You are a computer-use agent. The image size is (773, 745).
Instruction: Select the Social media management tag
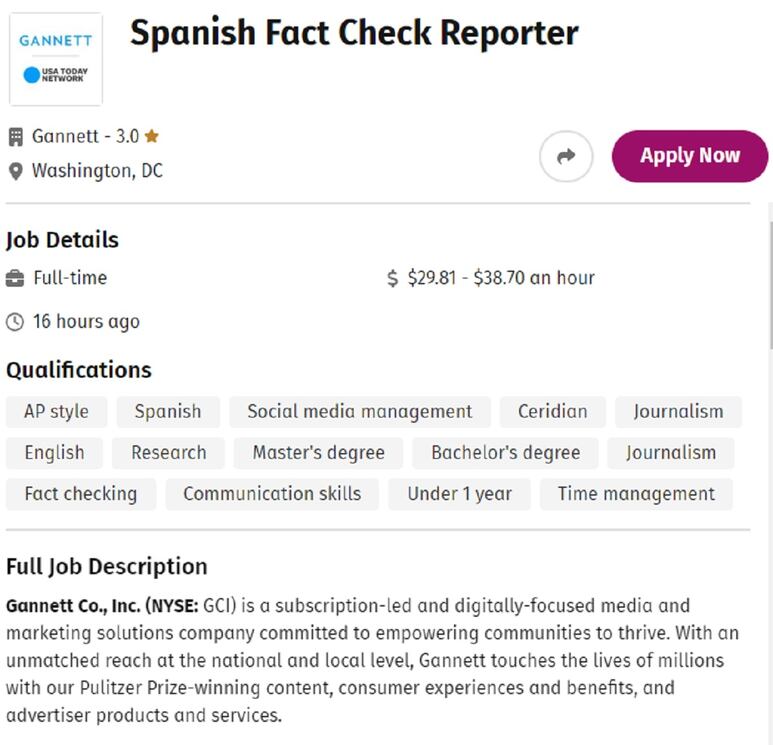click(x=360, y=412)
